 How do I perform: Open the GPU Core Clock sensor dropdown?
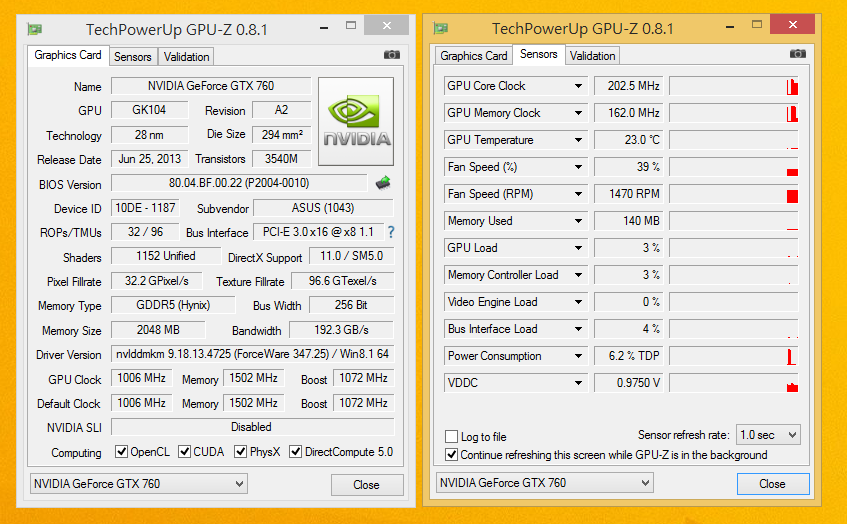(x=578, y=86)
